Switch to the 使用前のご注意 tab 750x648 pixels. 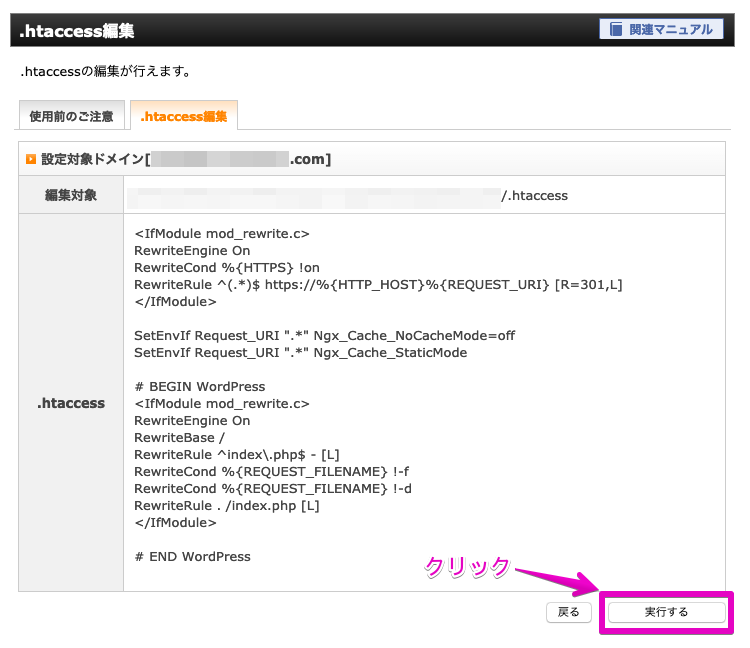[x=71, y=116]
